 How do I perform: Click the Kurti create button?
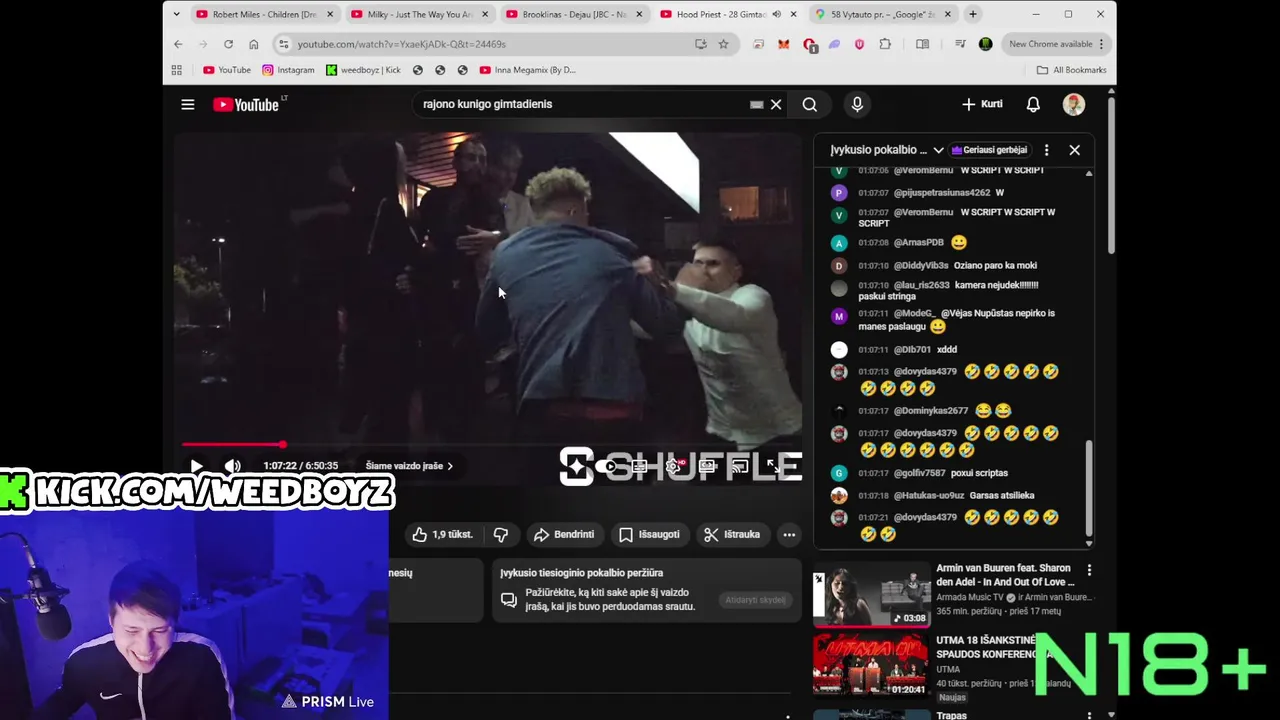tap(982, 104)
